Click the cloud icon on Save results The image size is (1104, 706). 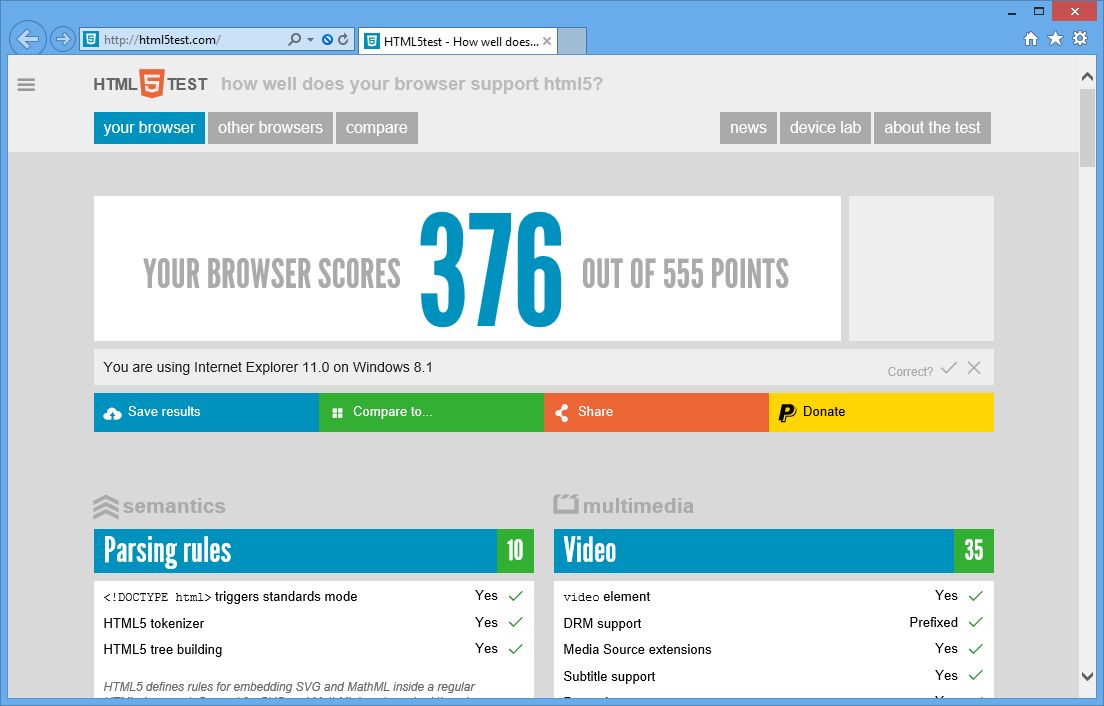(x=113, y=412)
